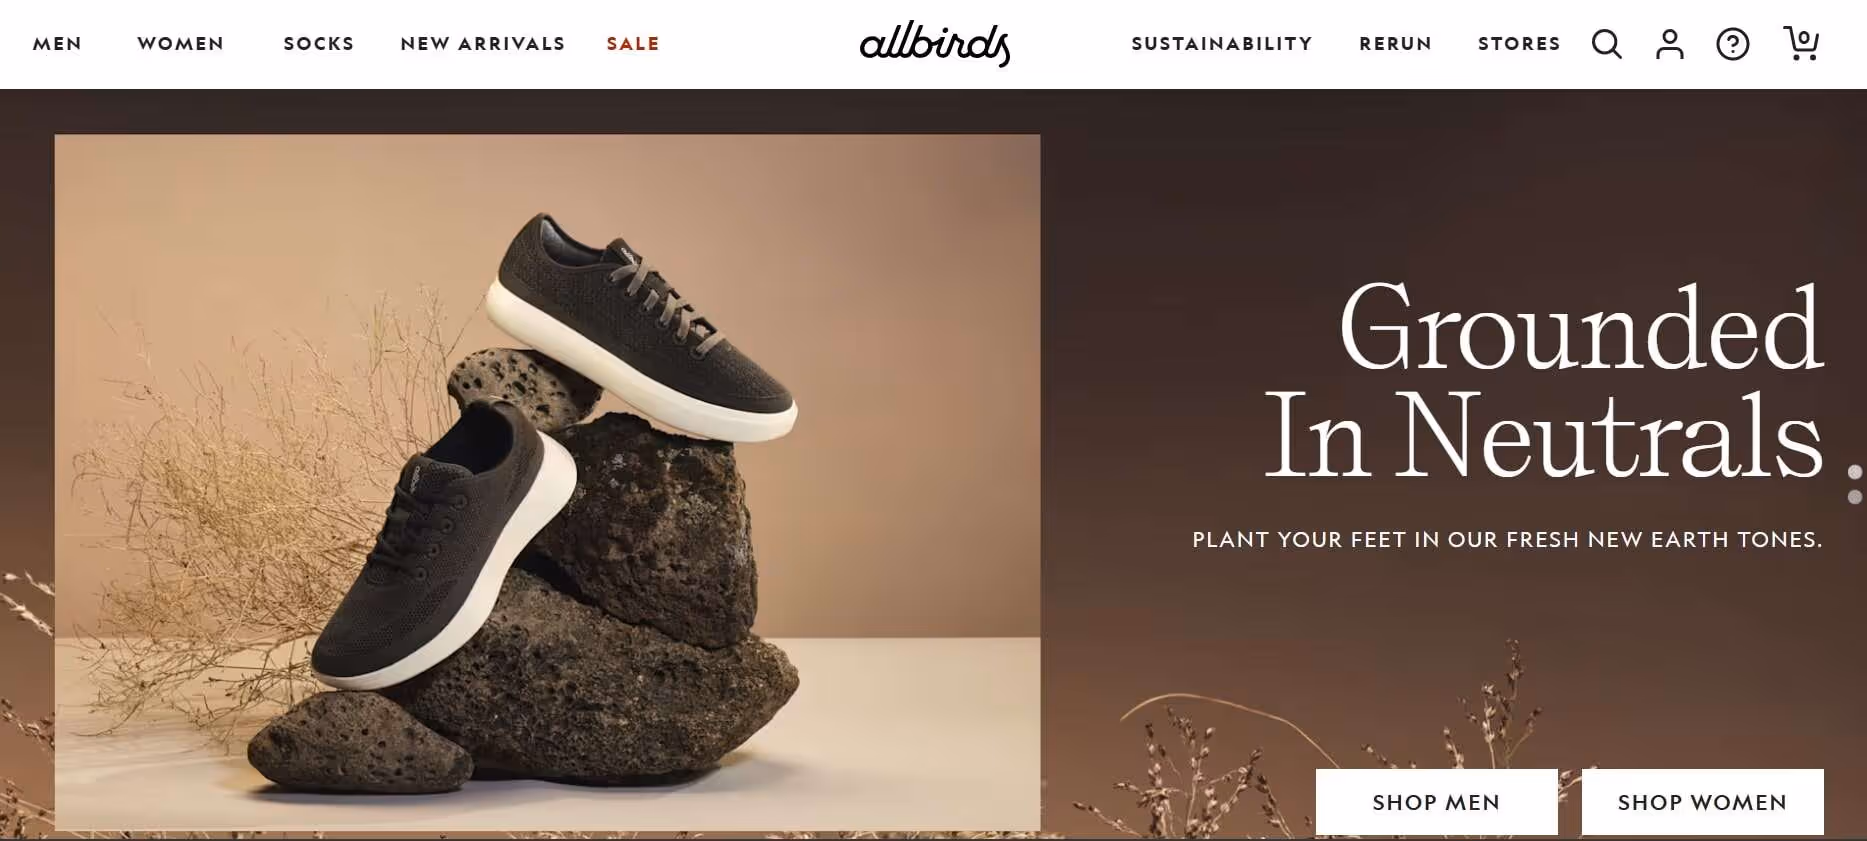1867x841 pixels.
Task: Click the hero sneaker photo
Action: click(547, 483)
